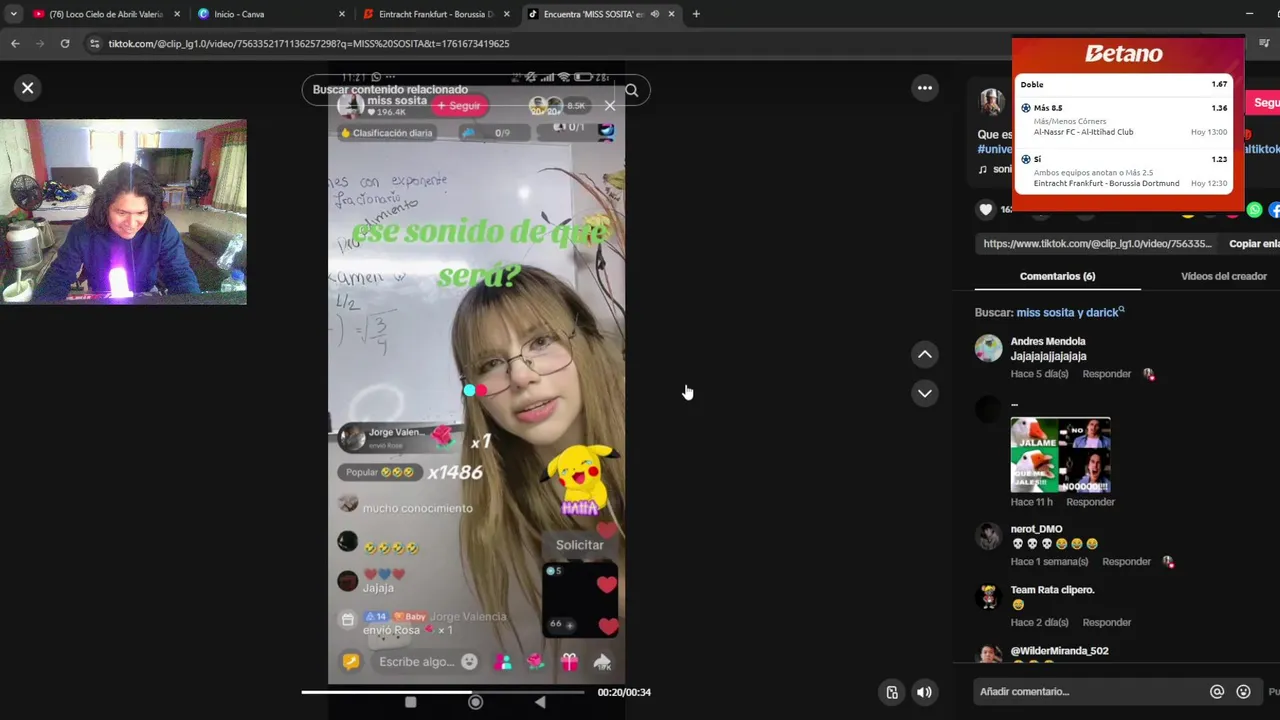Click creator-liked badge on Andres Mendola's comment
This screenshot has width=1280, height=720.
(x=1149, y=374)
